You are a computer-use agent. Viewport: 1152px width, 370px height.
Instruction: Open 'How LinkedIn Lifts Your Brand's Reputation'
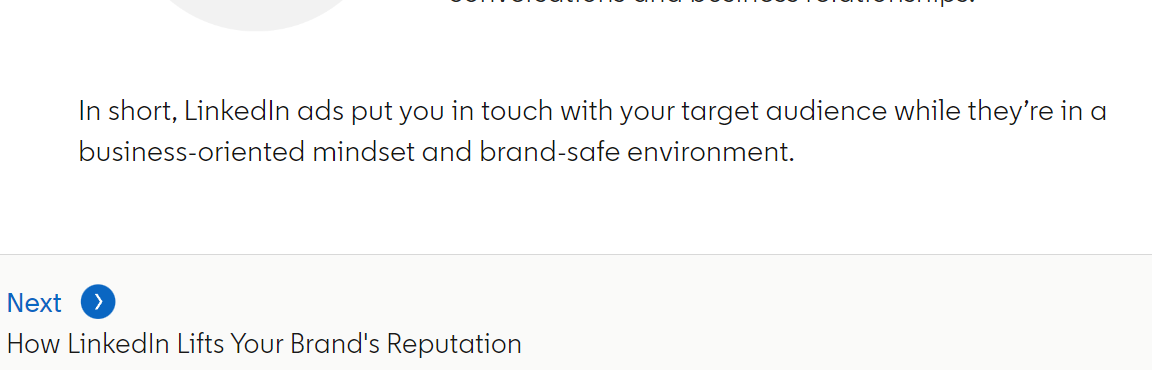pyautogui.click(x=264, y=344)
